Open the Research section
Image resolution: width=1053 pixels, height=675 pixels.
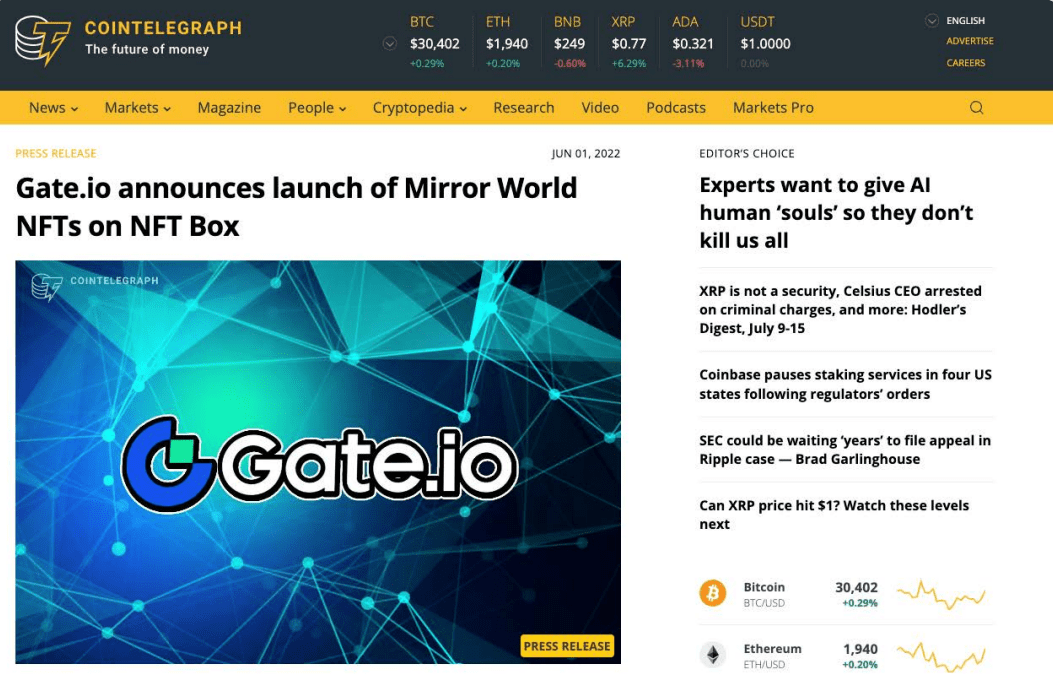524,107
